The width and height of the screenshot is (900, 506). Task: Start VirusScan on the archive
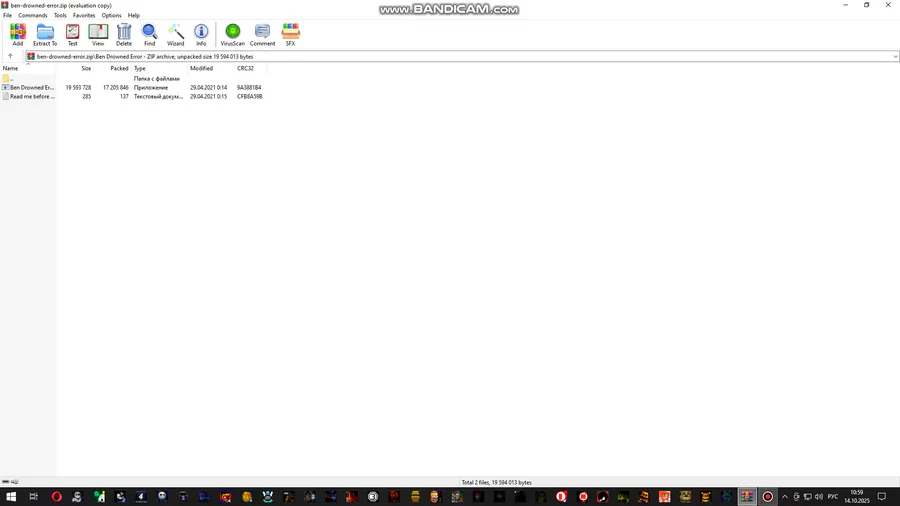[x=232, y=34]
